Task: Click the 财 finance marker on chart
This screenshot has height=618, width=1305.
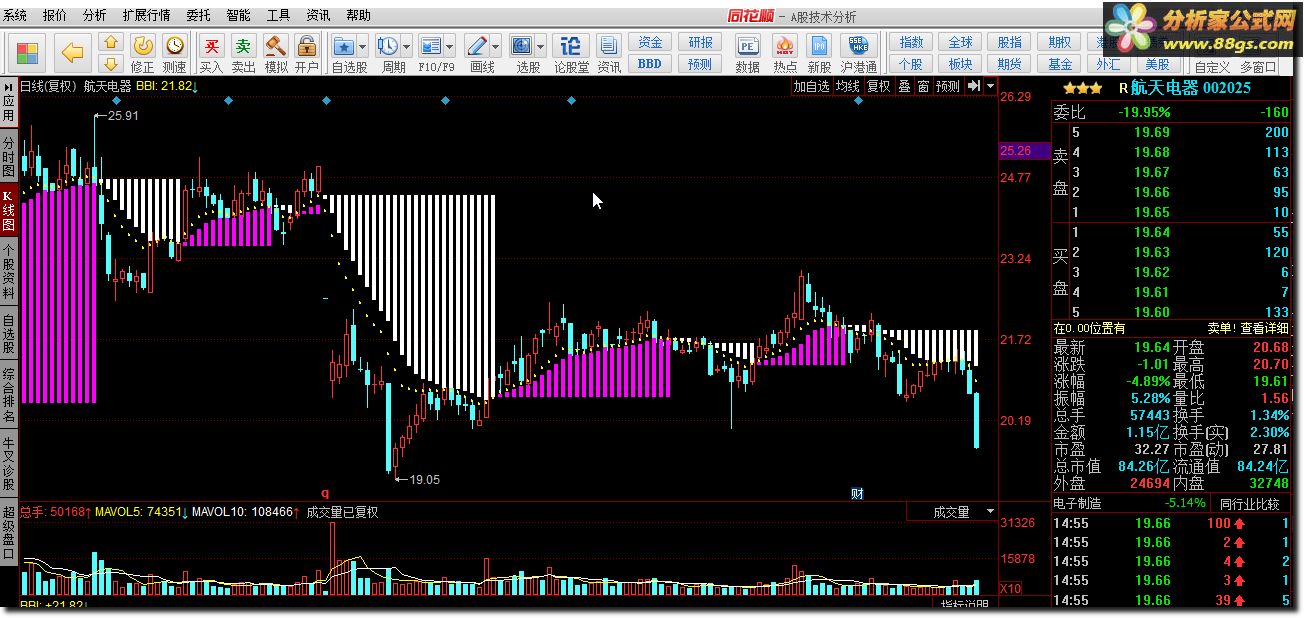Action: [857, 493]
